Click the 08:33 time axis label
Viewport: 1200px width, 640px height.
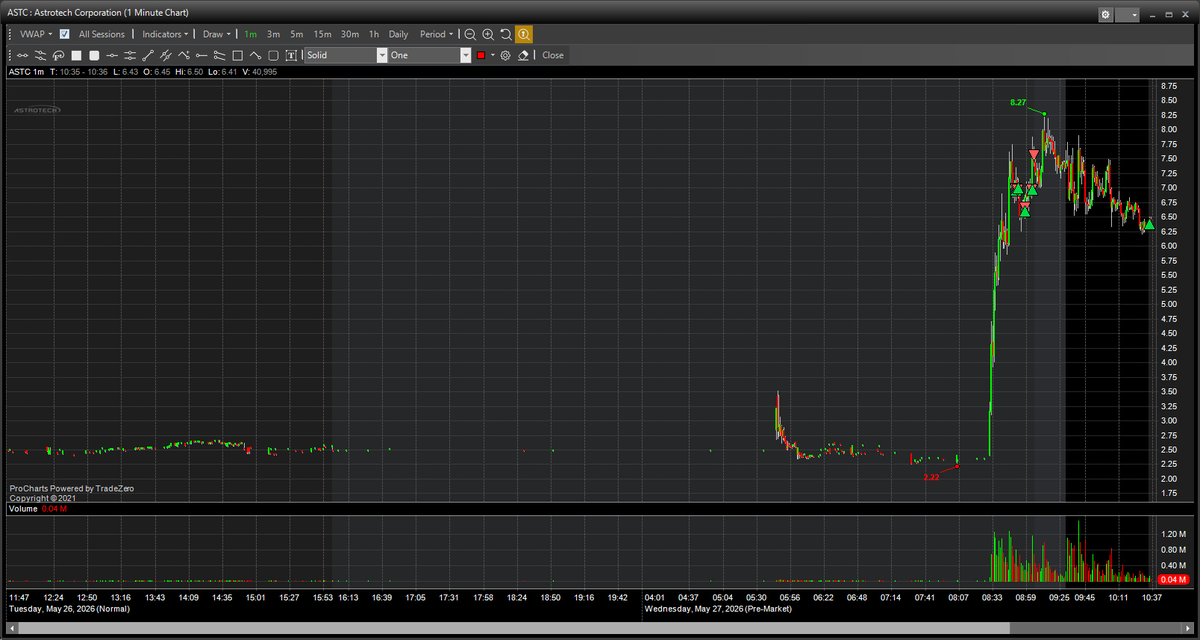click(x=992, y=597)
